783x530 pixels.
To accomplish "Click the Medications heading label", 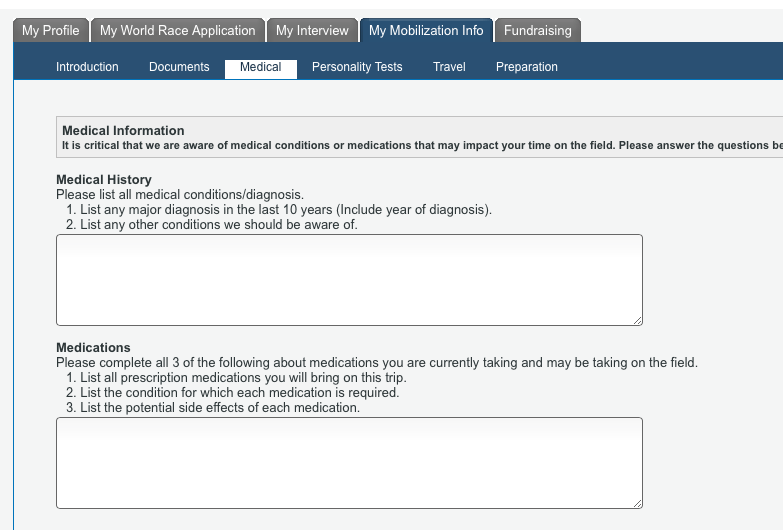I will point(93,348).
